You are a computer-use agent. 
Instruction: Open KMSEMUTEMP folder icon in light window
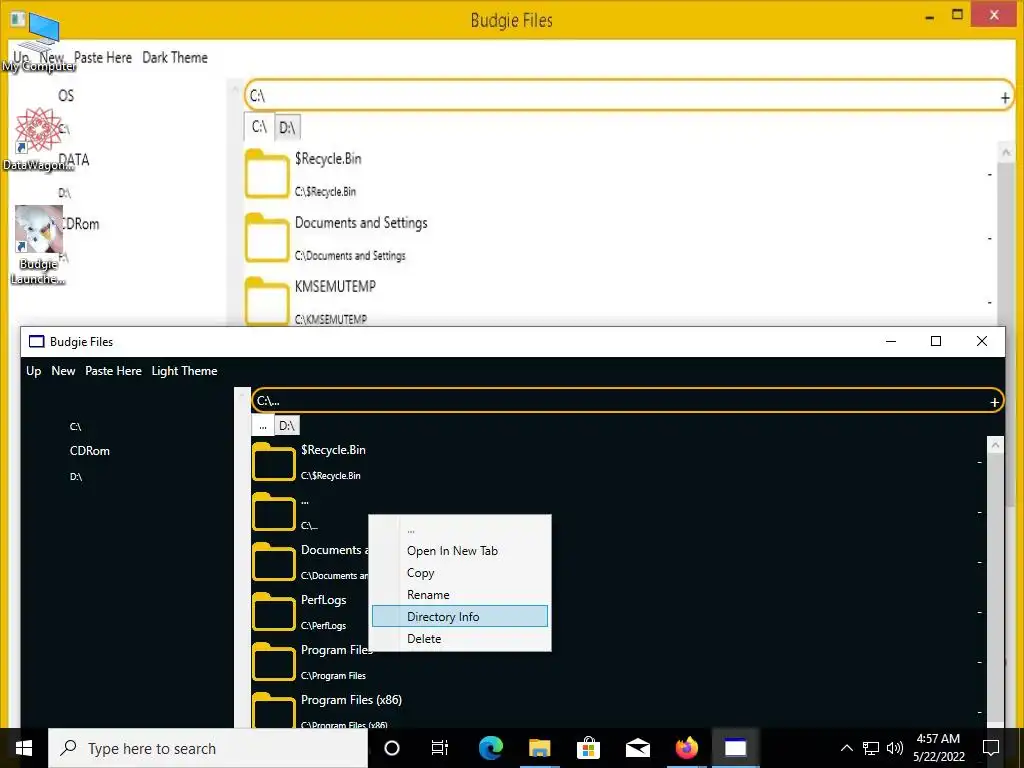(x=267, y=301)
